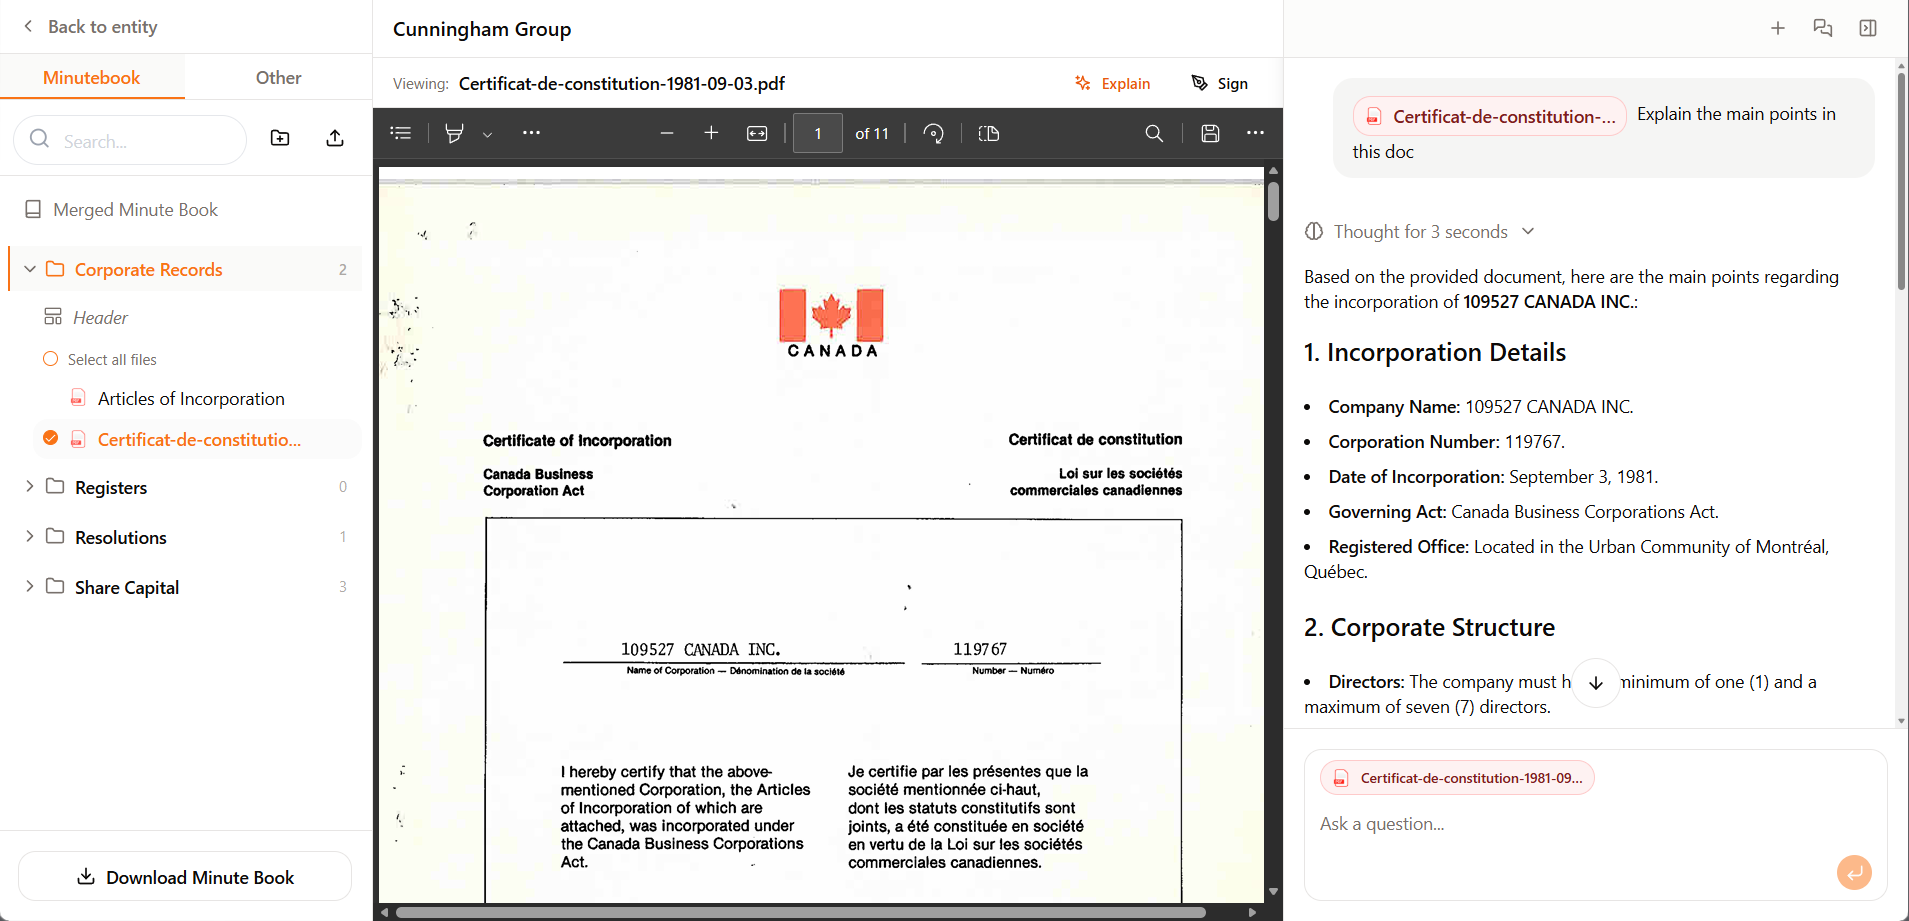This screenshot has width=1909, height=921.
Task: Switch to the Other tab
Action: click(x=278, y=78)
